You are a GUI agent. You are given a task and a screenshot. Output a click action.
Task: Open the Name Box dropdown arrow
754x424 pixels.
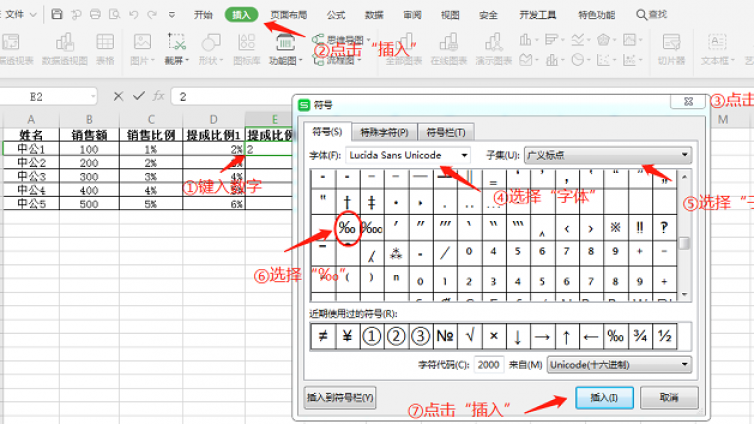pos(92,97)
